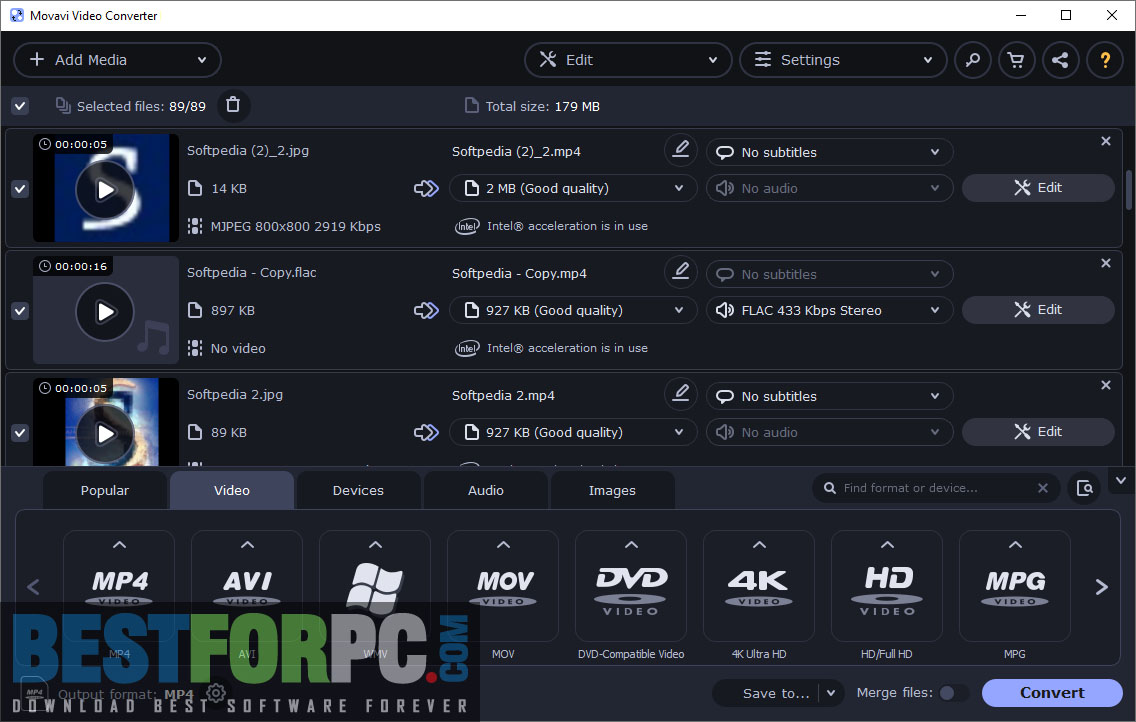Viewport: 1136px width, 722px height.
Task: Open Save to dropdown arrow
Action: coord(831,693)
